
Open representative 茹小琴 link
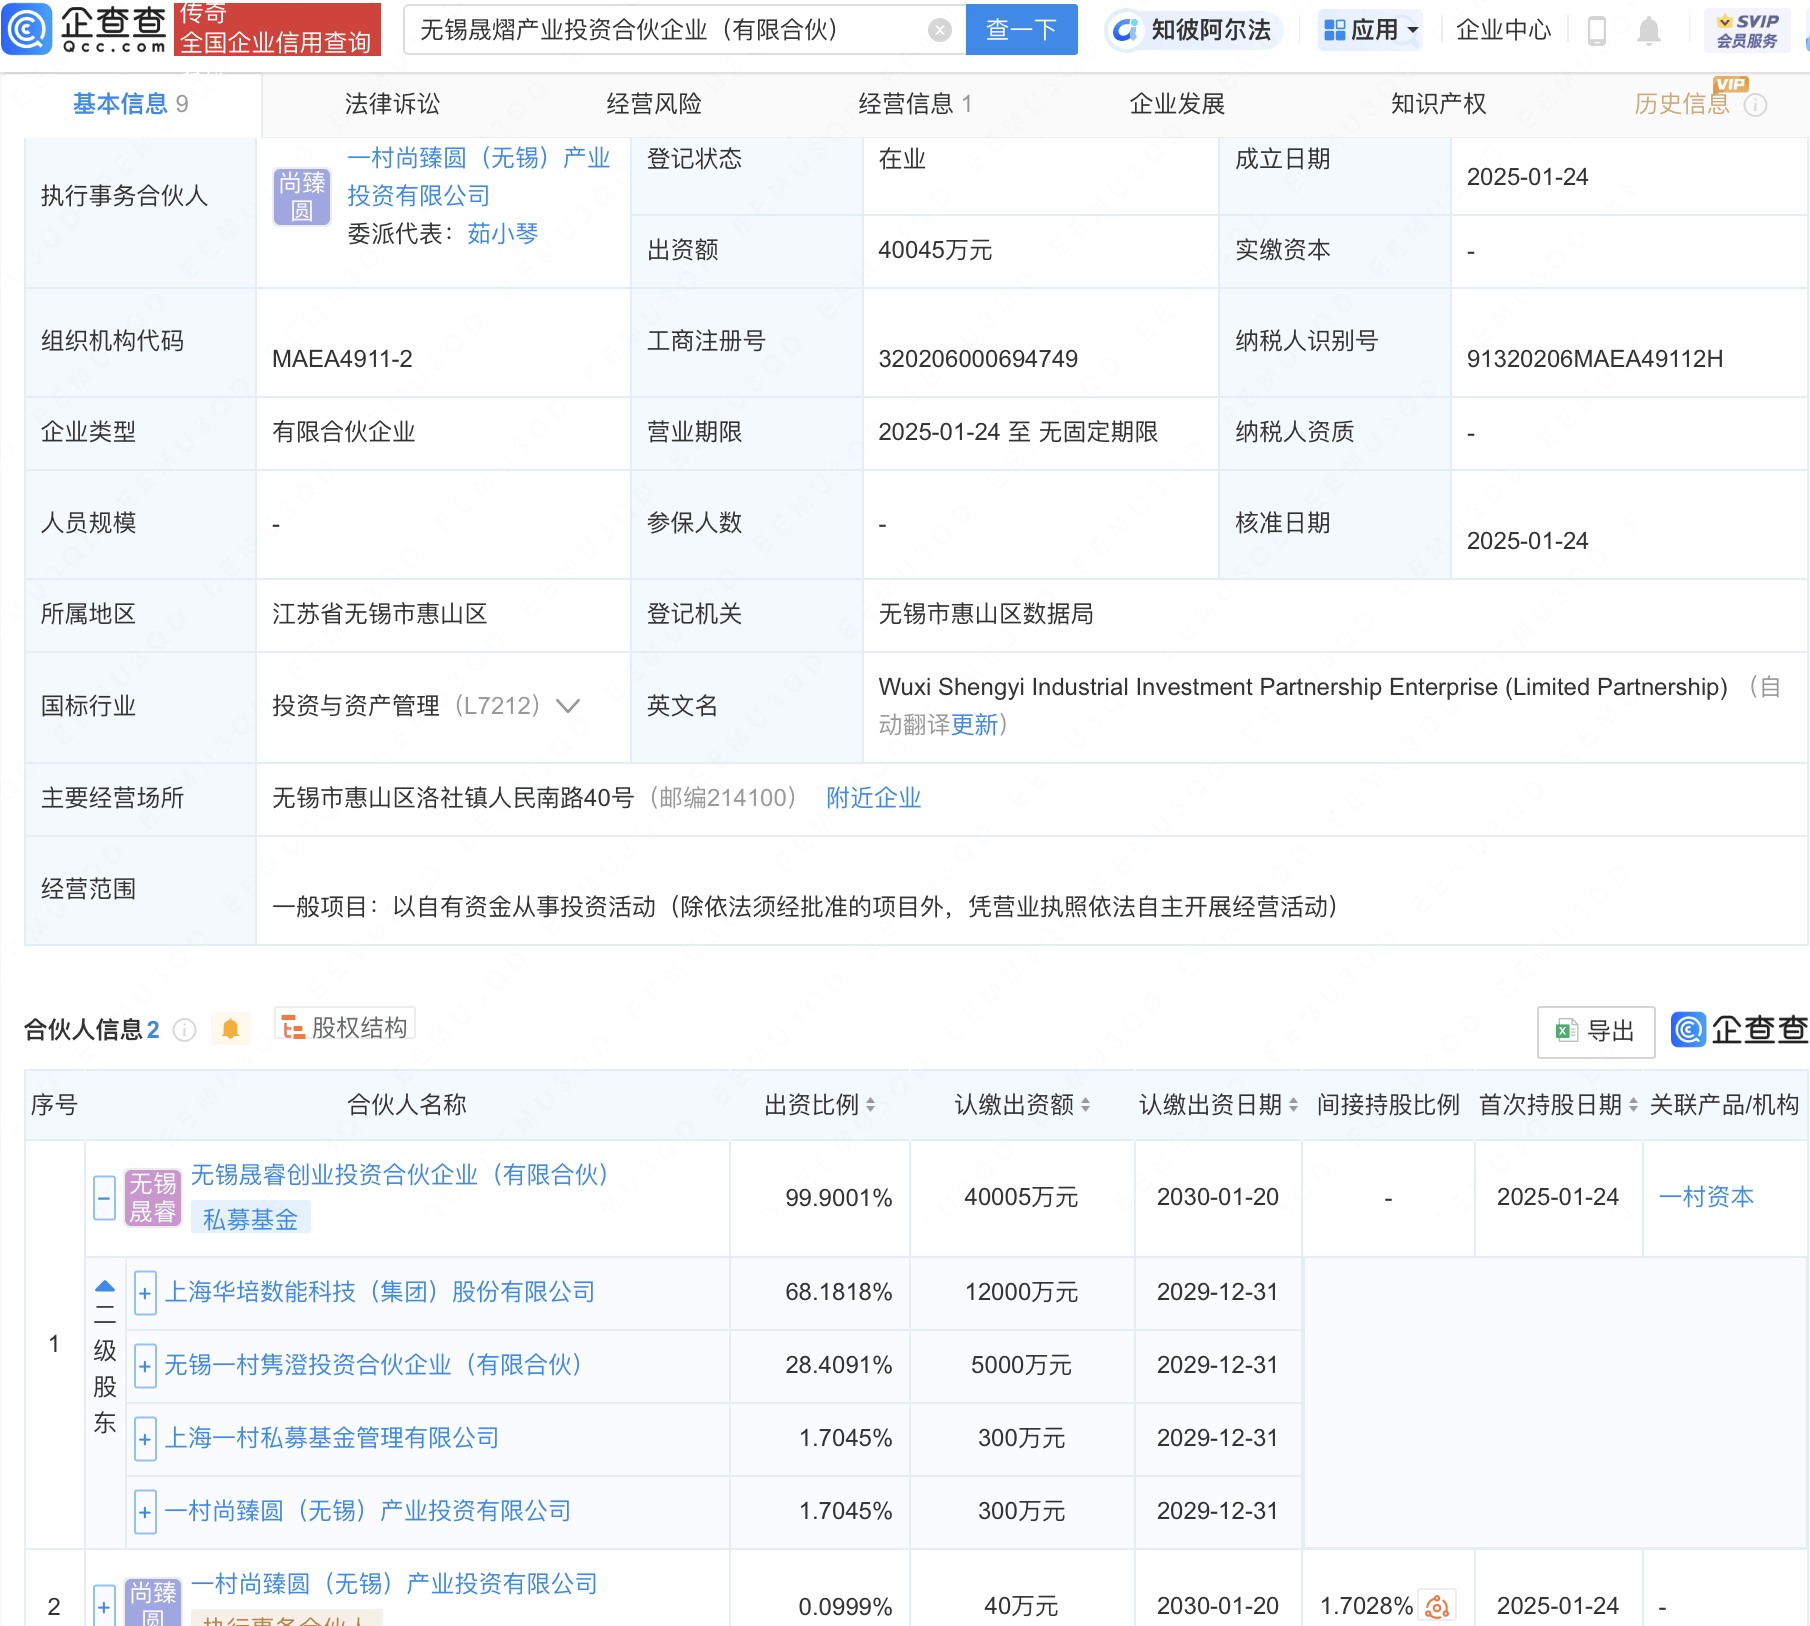[x=502, y=234]
